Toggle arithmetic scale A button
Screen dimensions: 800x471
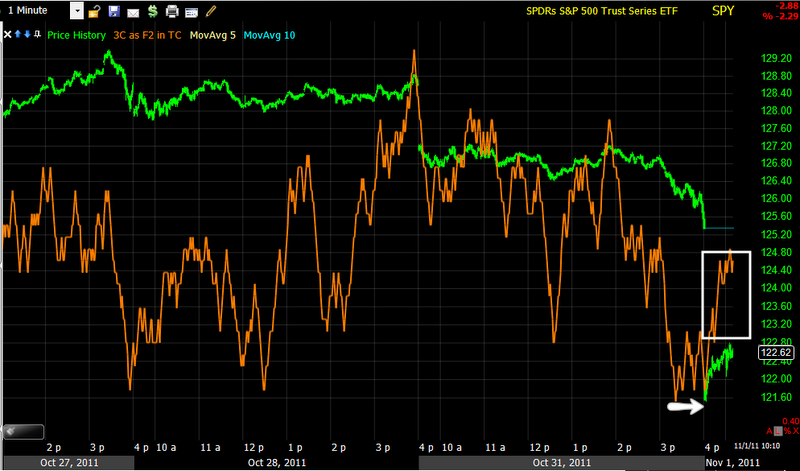pos(770,431)
